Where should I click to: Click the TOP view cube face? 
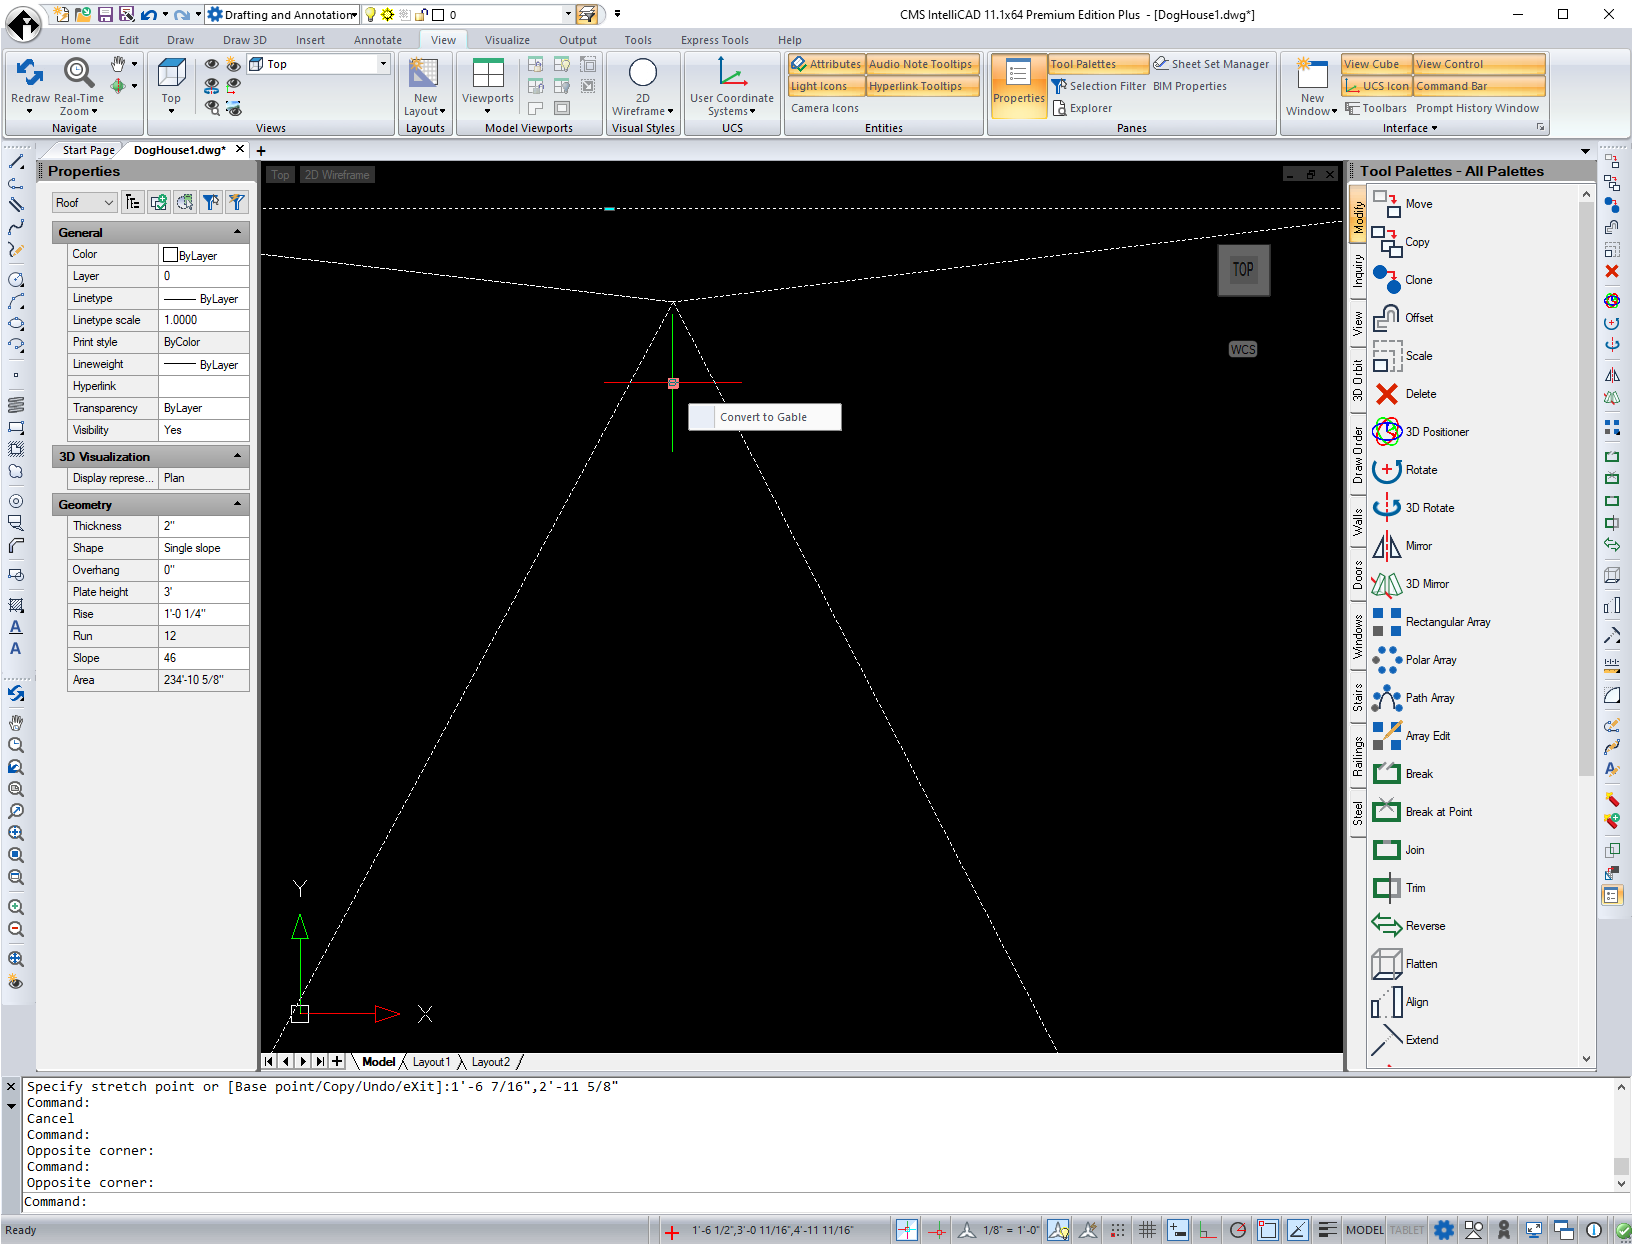[x=1243, y=269]
